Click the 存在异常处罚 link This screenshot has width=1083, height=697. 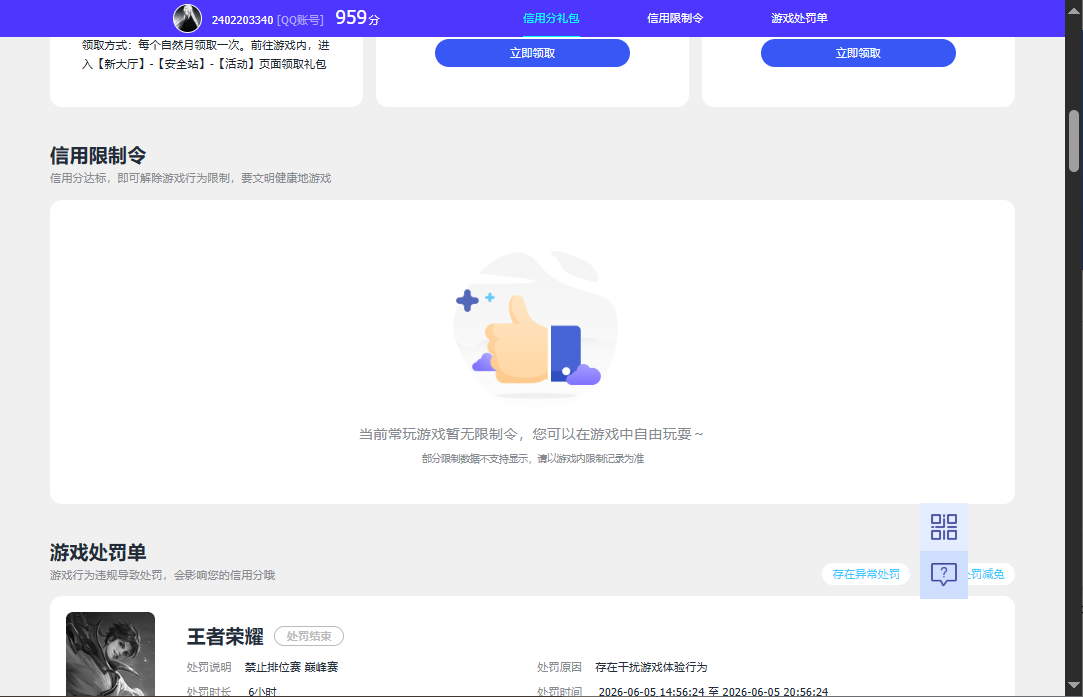point(865,574)
